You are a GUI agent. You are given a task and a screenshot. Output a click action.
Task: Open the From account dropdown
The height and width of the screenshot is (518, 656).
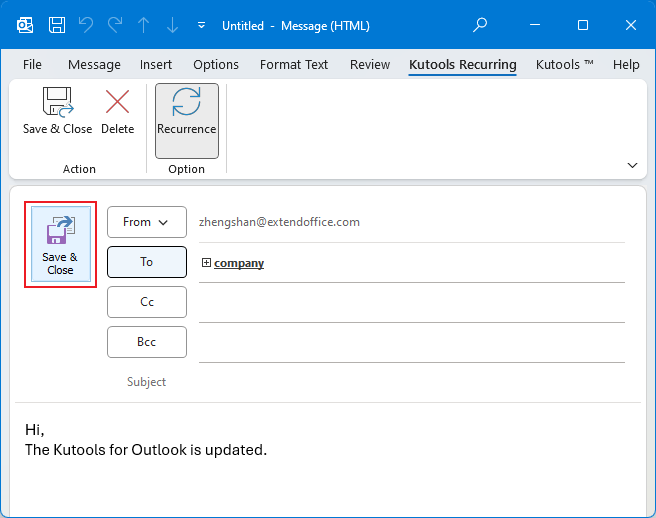(x=147, y=222)
